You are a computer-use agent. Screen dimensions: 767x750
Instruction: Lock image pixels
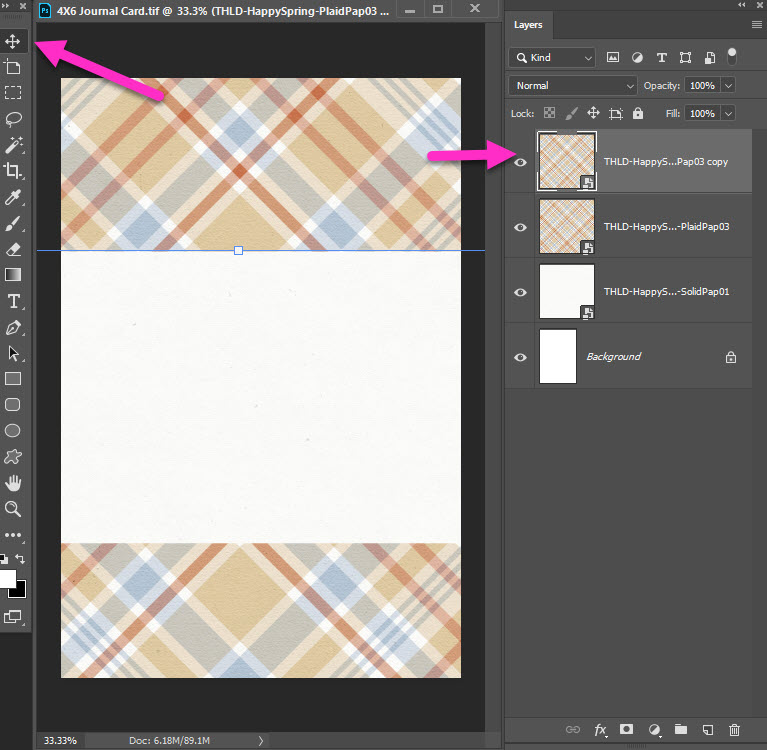click(x=571, y=114)
